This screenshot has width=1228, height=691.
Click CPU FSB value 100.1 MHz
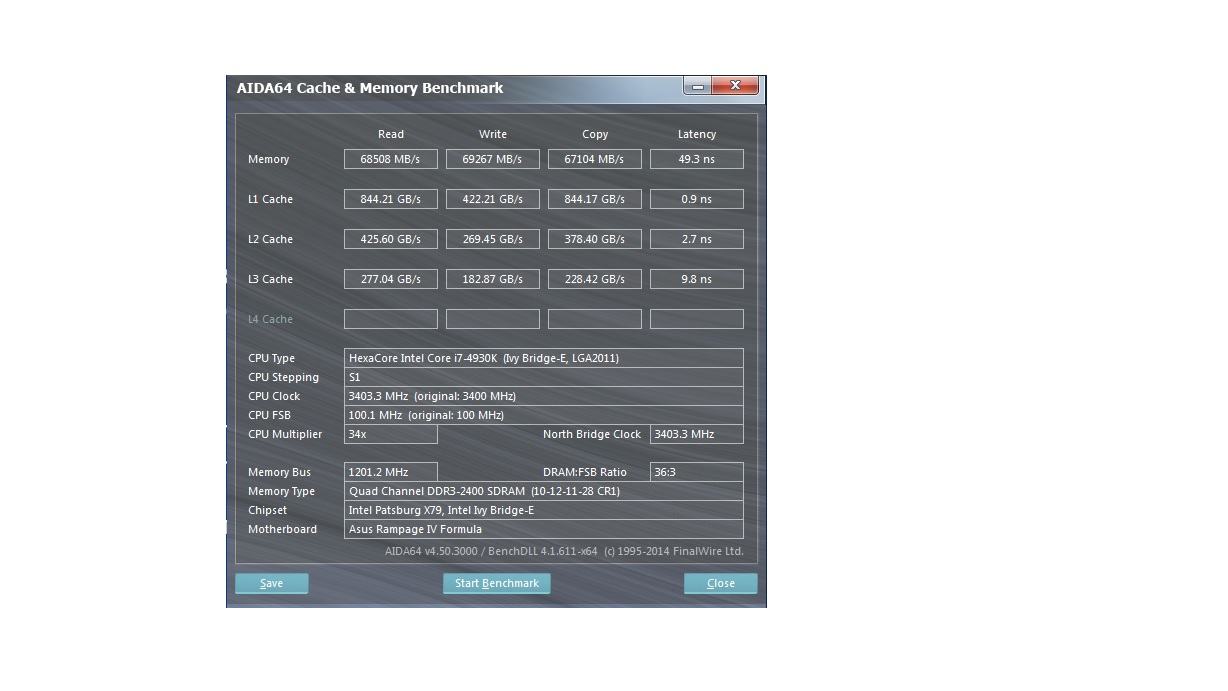[544, 415]
